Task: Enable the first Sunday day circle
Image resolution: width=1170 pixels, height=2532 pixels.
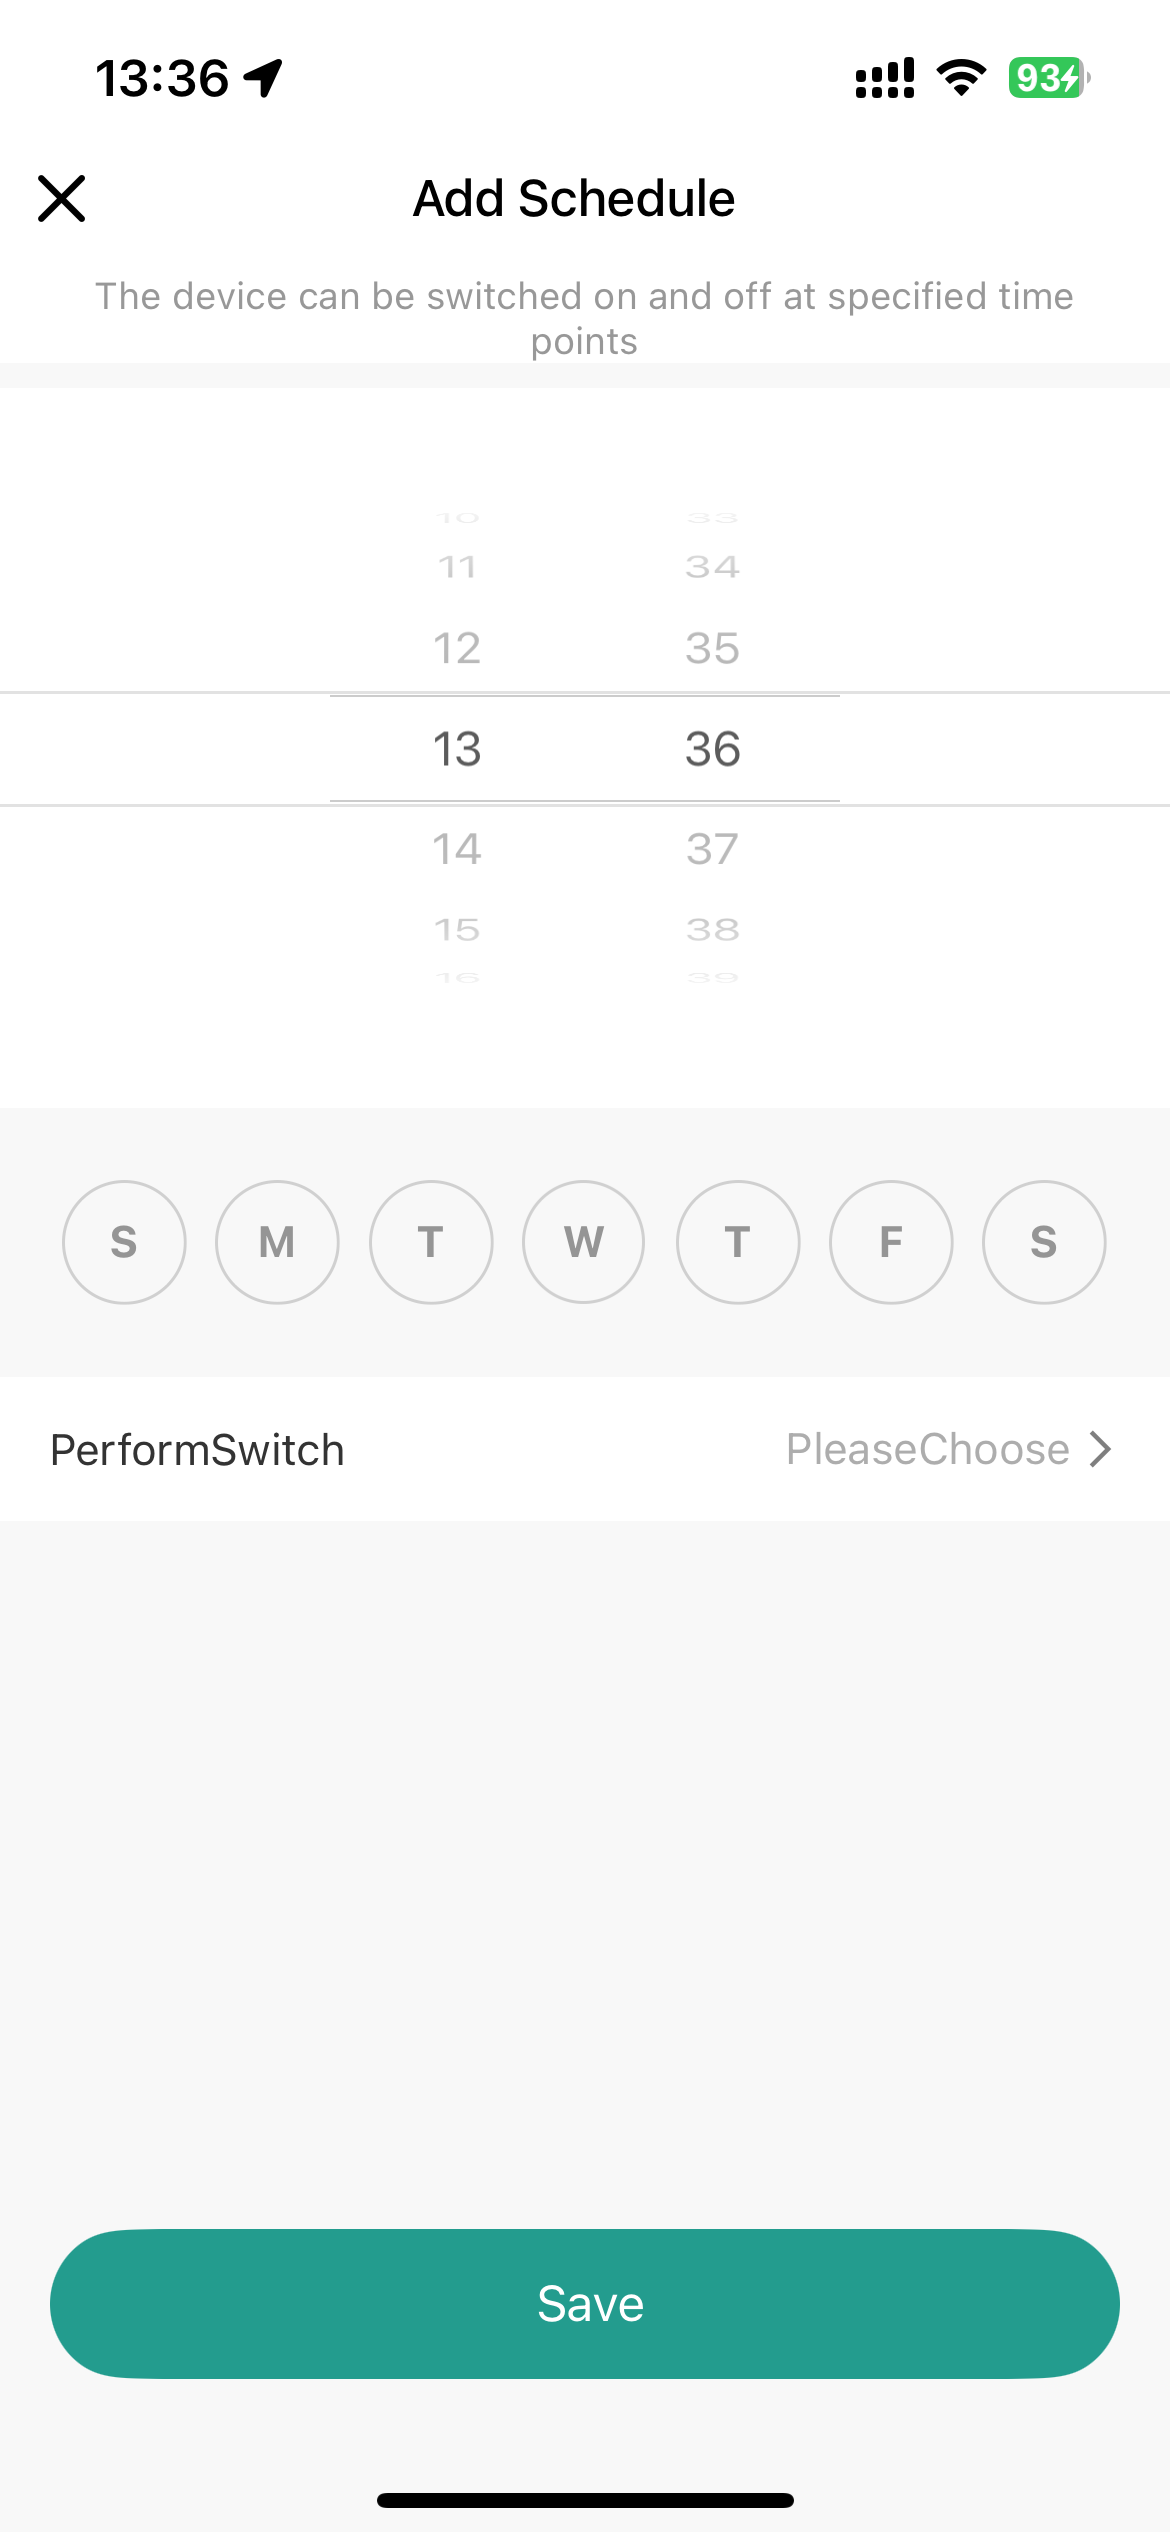Action: click(124, 1242)
